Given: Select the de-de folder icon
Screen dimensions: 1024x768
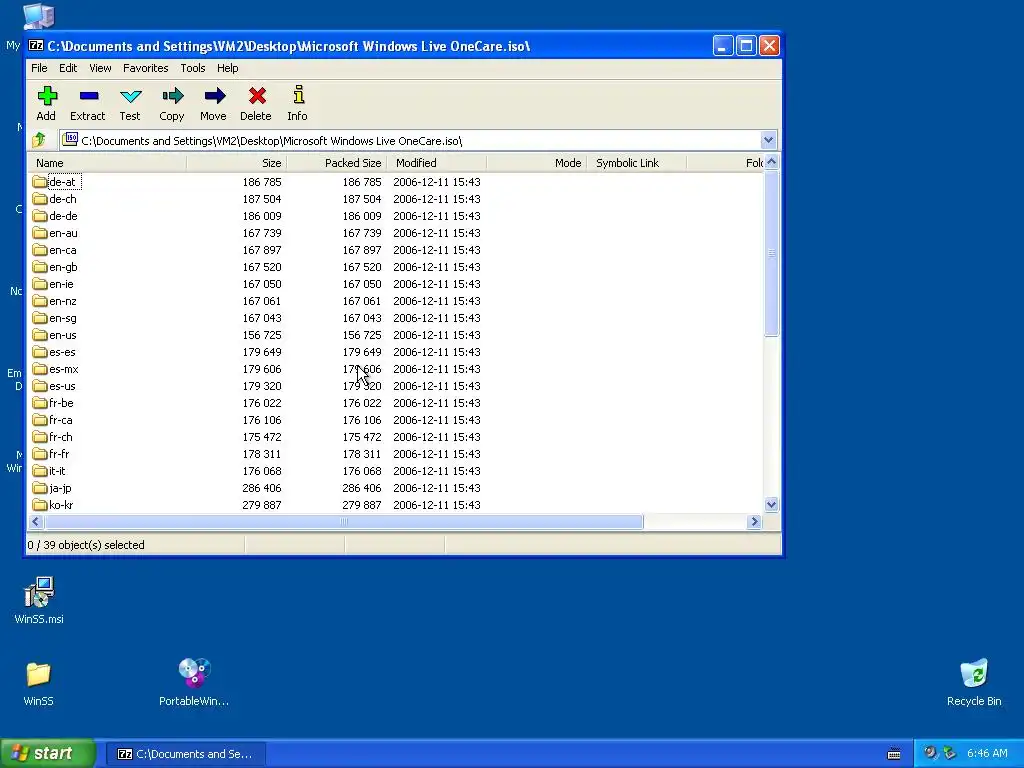Looking at the screenshot, I should point(40,216).
